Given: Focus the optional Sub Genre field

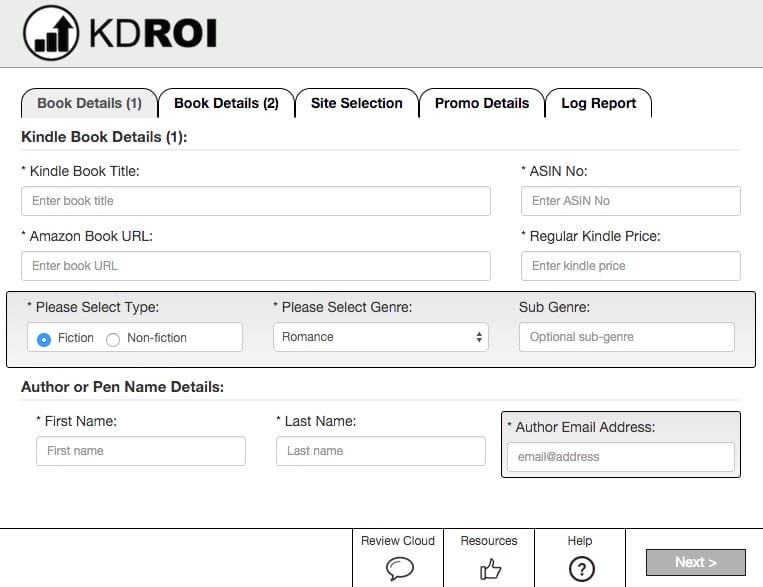Looking at the screenshot, I should [627, 337].
